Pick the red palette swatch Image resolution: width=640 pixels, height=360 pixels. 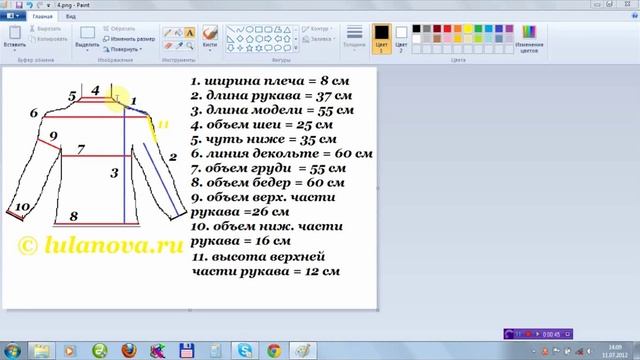coord(447,29)
